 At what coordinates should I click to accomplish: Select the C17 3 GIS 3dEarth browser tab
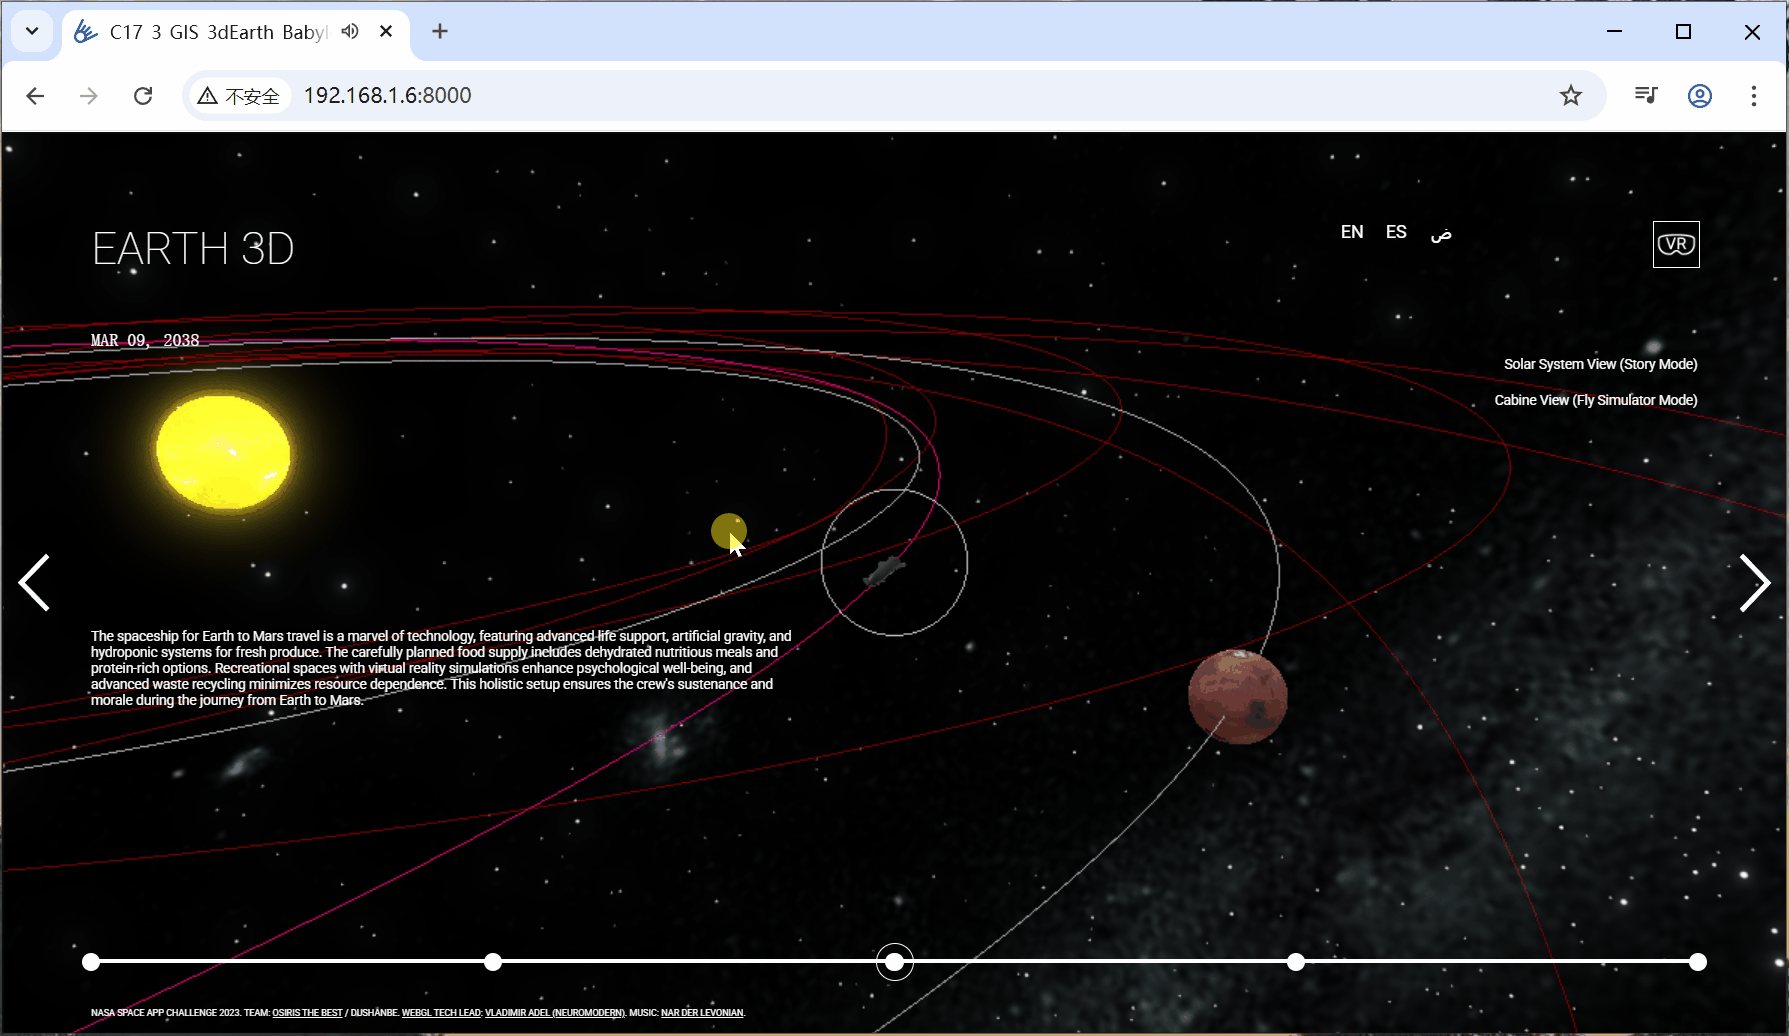236,32
